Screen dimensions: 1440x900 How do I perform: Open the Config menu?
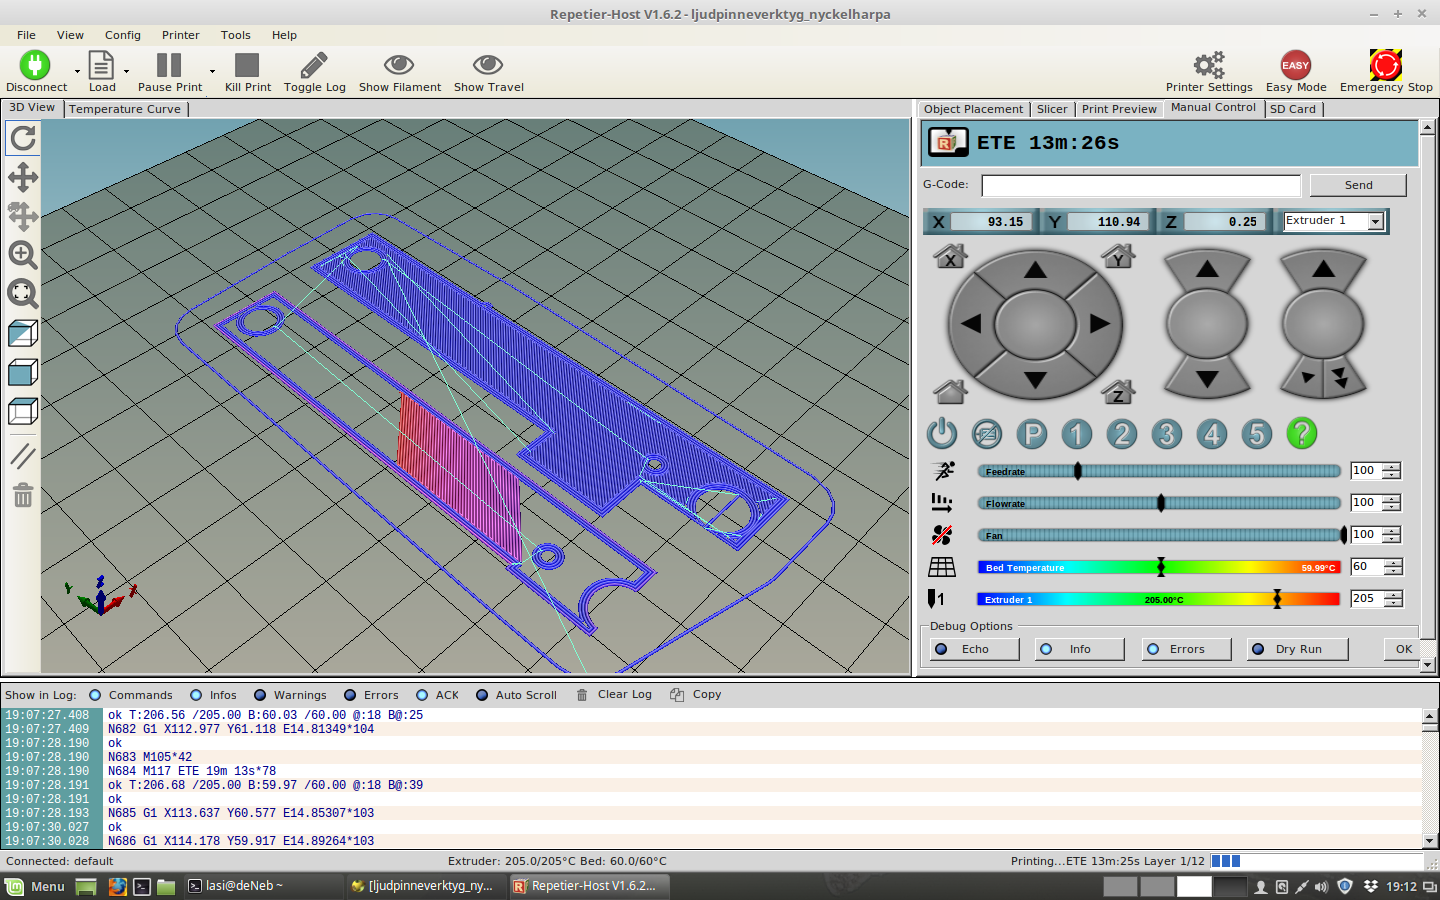122,35
